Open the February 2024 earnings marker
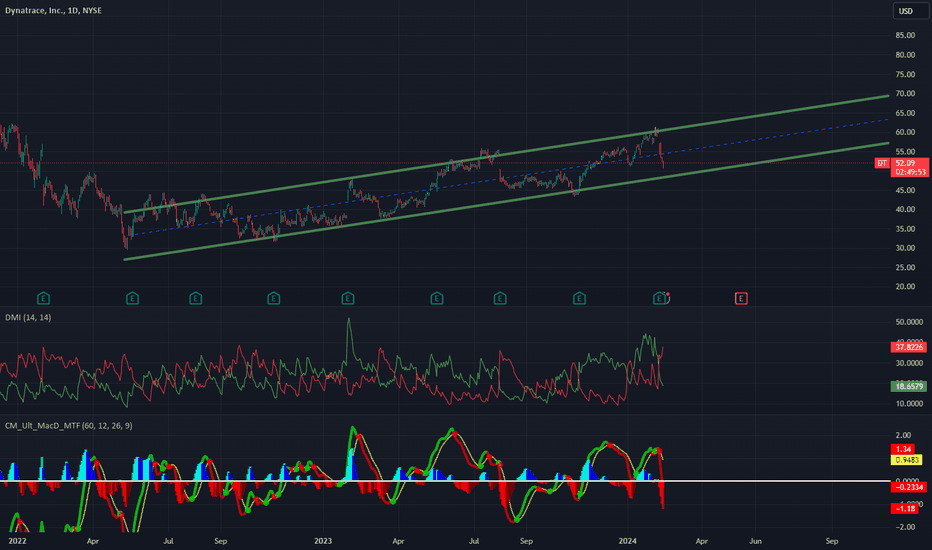The height and width of the screenshot is (550, 932). pos(659,298)
